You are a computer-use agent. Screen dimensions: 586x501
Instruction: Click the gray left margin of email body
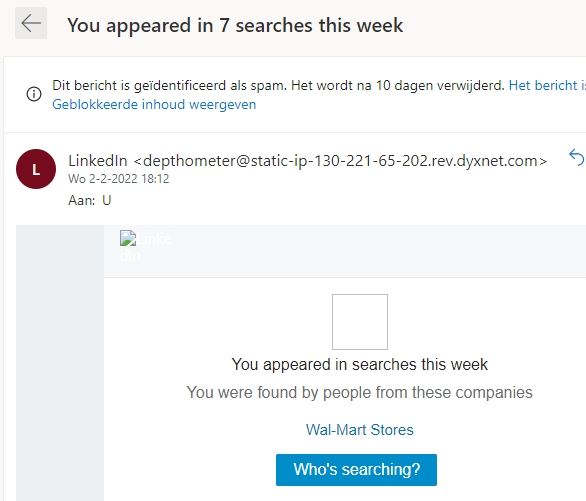[x=60, y=363]
